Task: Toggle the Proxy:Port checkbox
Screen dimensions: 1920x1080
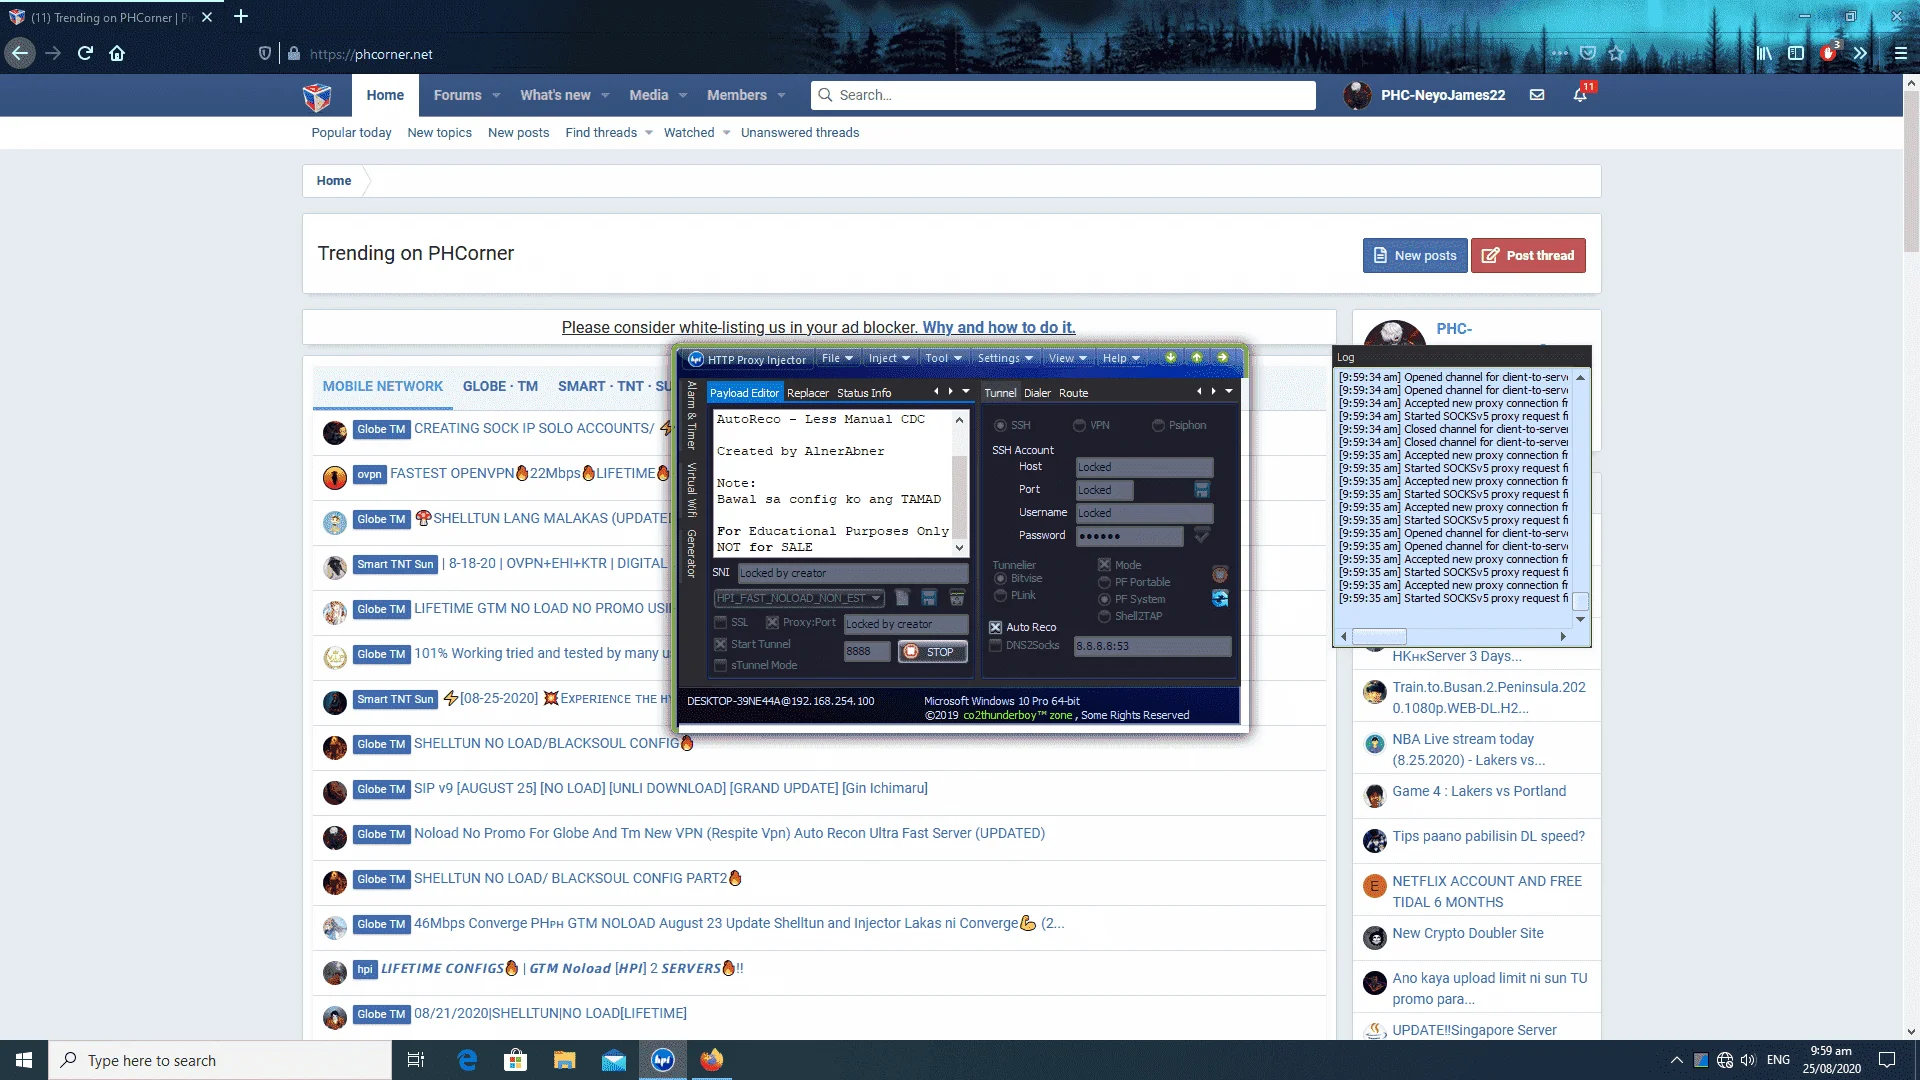Action: (x=772, y=622)
